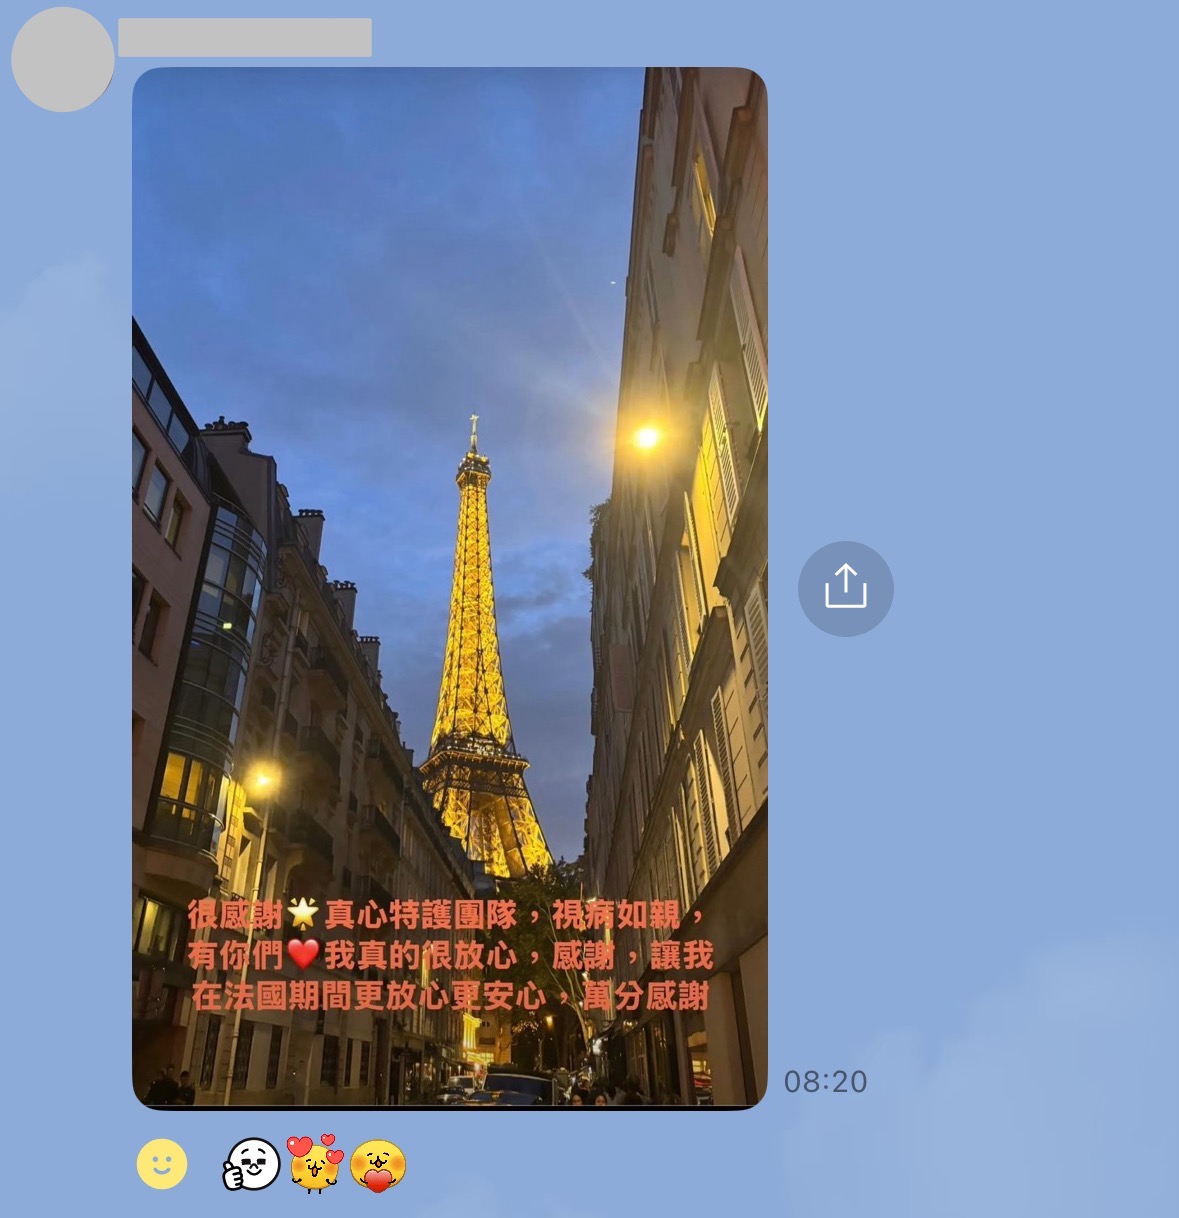The height and width of the screenshot is (1218, 1179).
Task: Click the star emoji in the caption
Action: click(302, 913)
